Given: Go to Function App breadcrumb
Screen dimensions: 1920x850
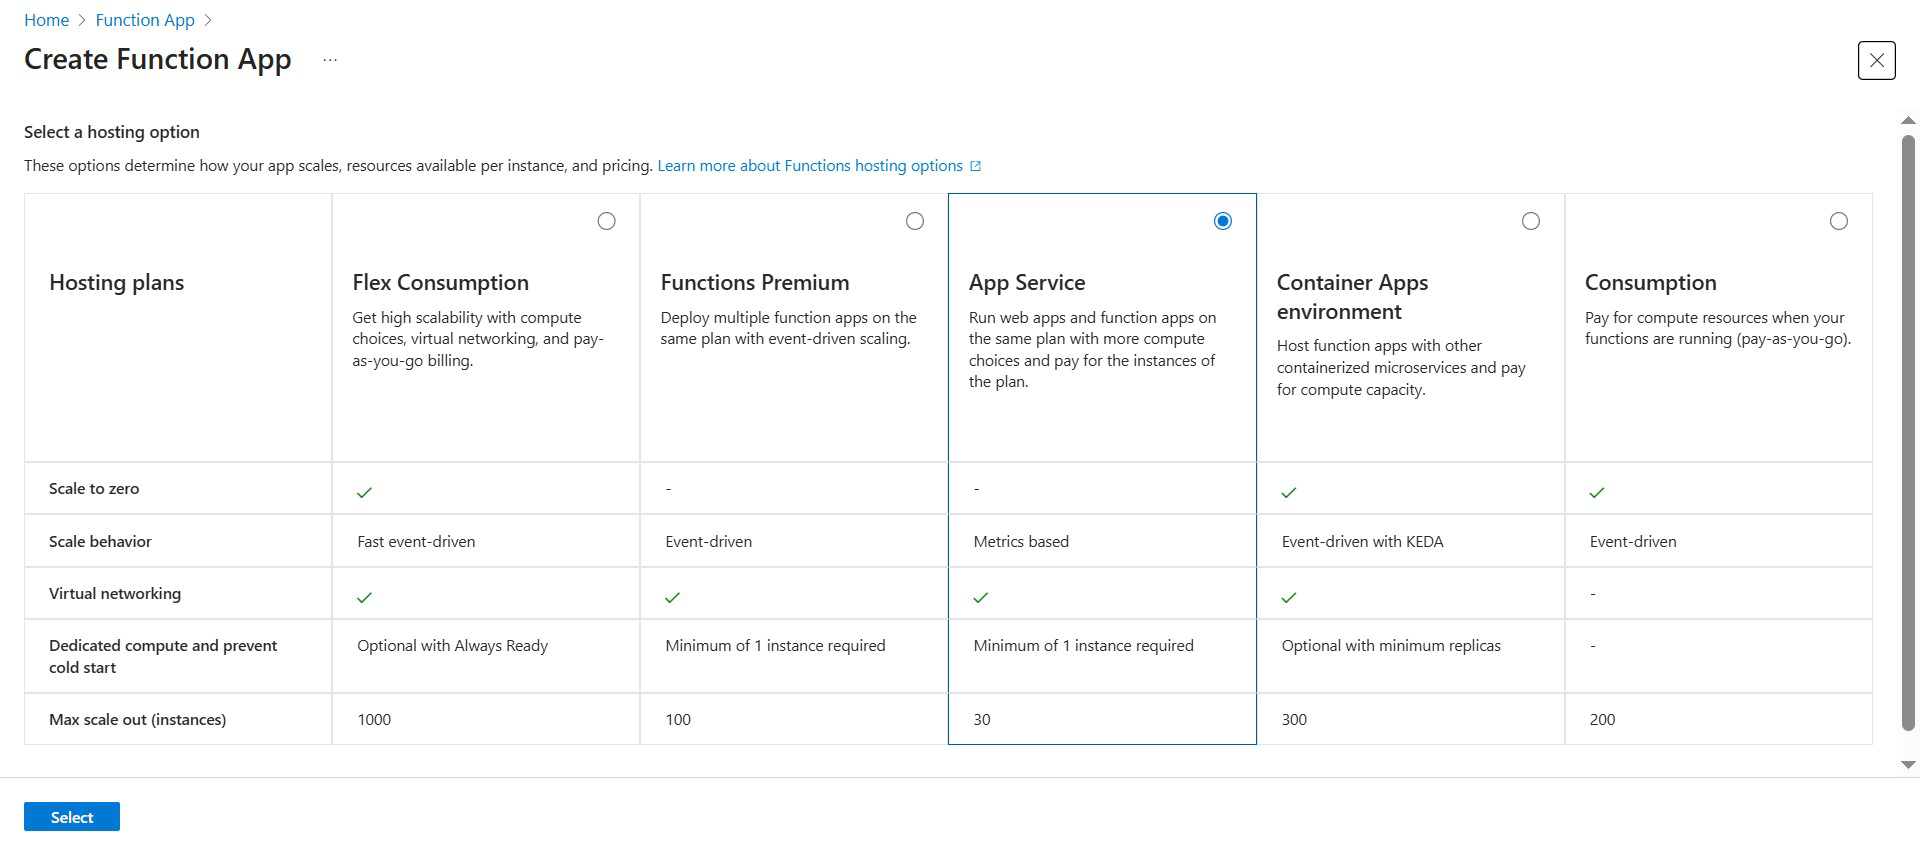Looking at the screenshot, I should pyautogui.click(x=145, y=20).
